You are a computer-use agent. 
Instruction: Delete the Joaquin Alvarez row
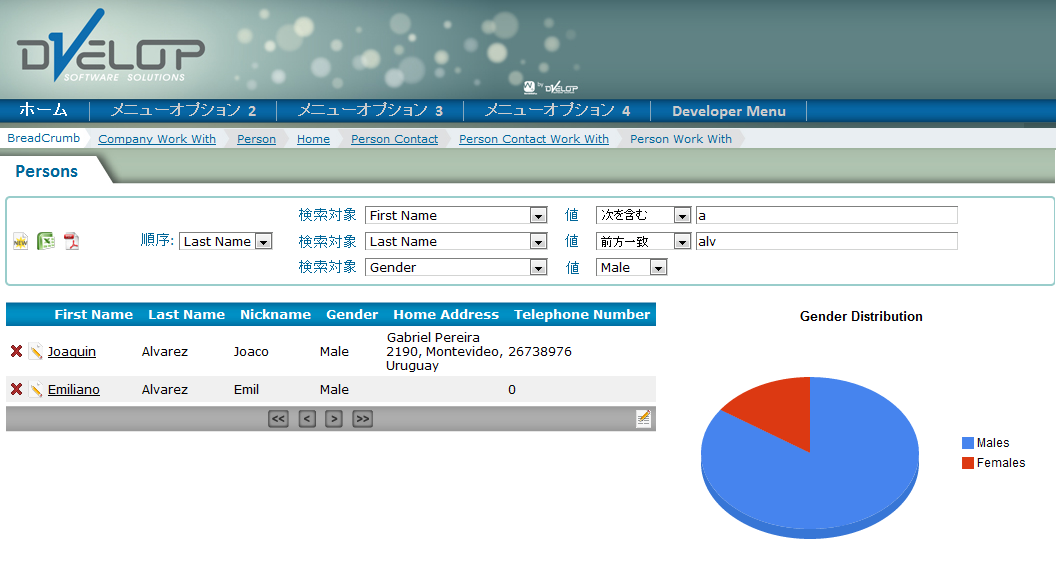pyautogui.click(x=16, y=351)
